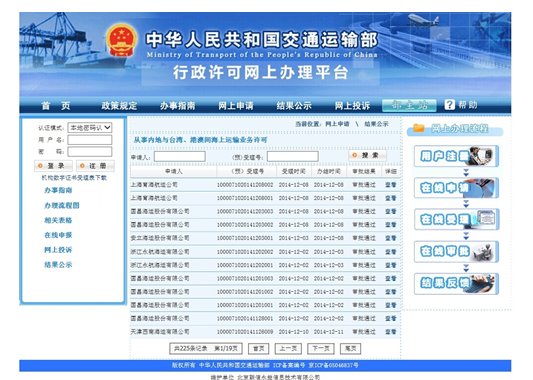Viewport: 533px width, 380px height.
Task: Click the 受理时间 column header
Action: click(294, 171)
